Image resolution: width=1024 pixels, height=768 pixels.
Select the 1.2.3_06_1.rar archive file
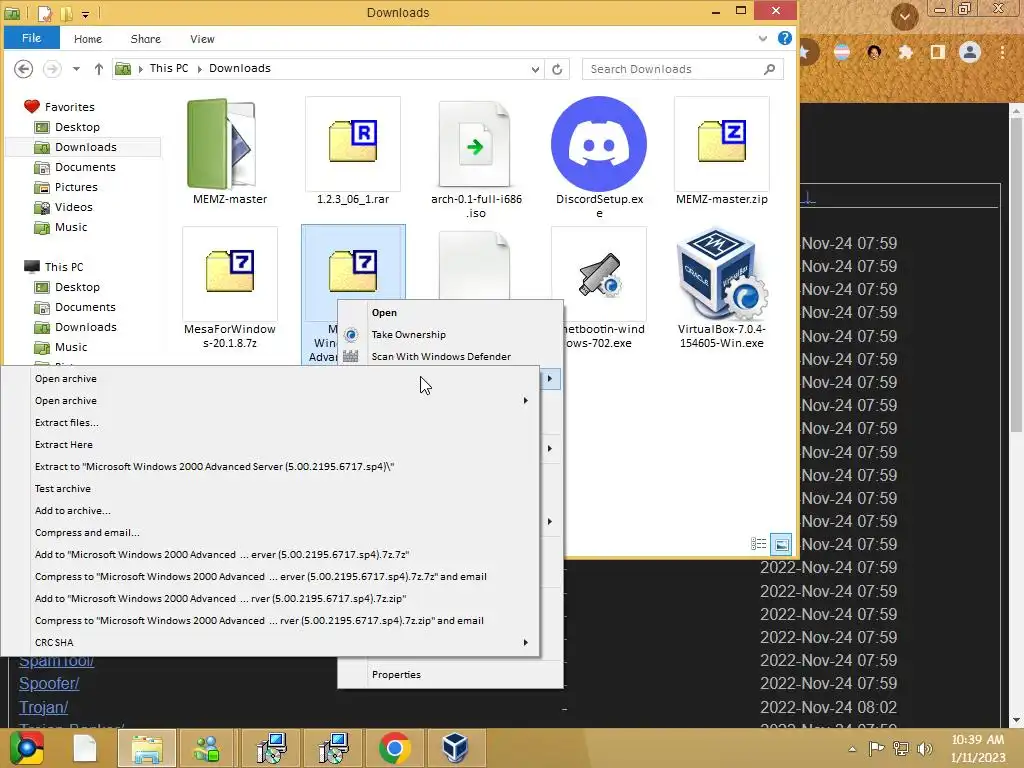(353, 144)
